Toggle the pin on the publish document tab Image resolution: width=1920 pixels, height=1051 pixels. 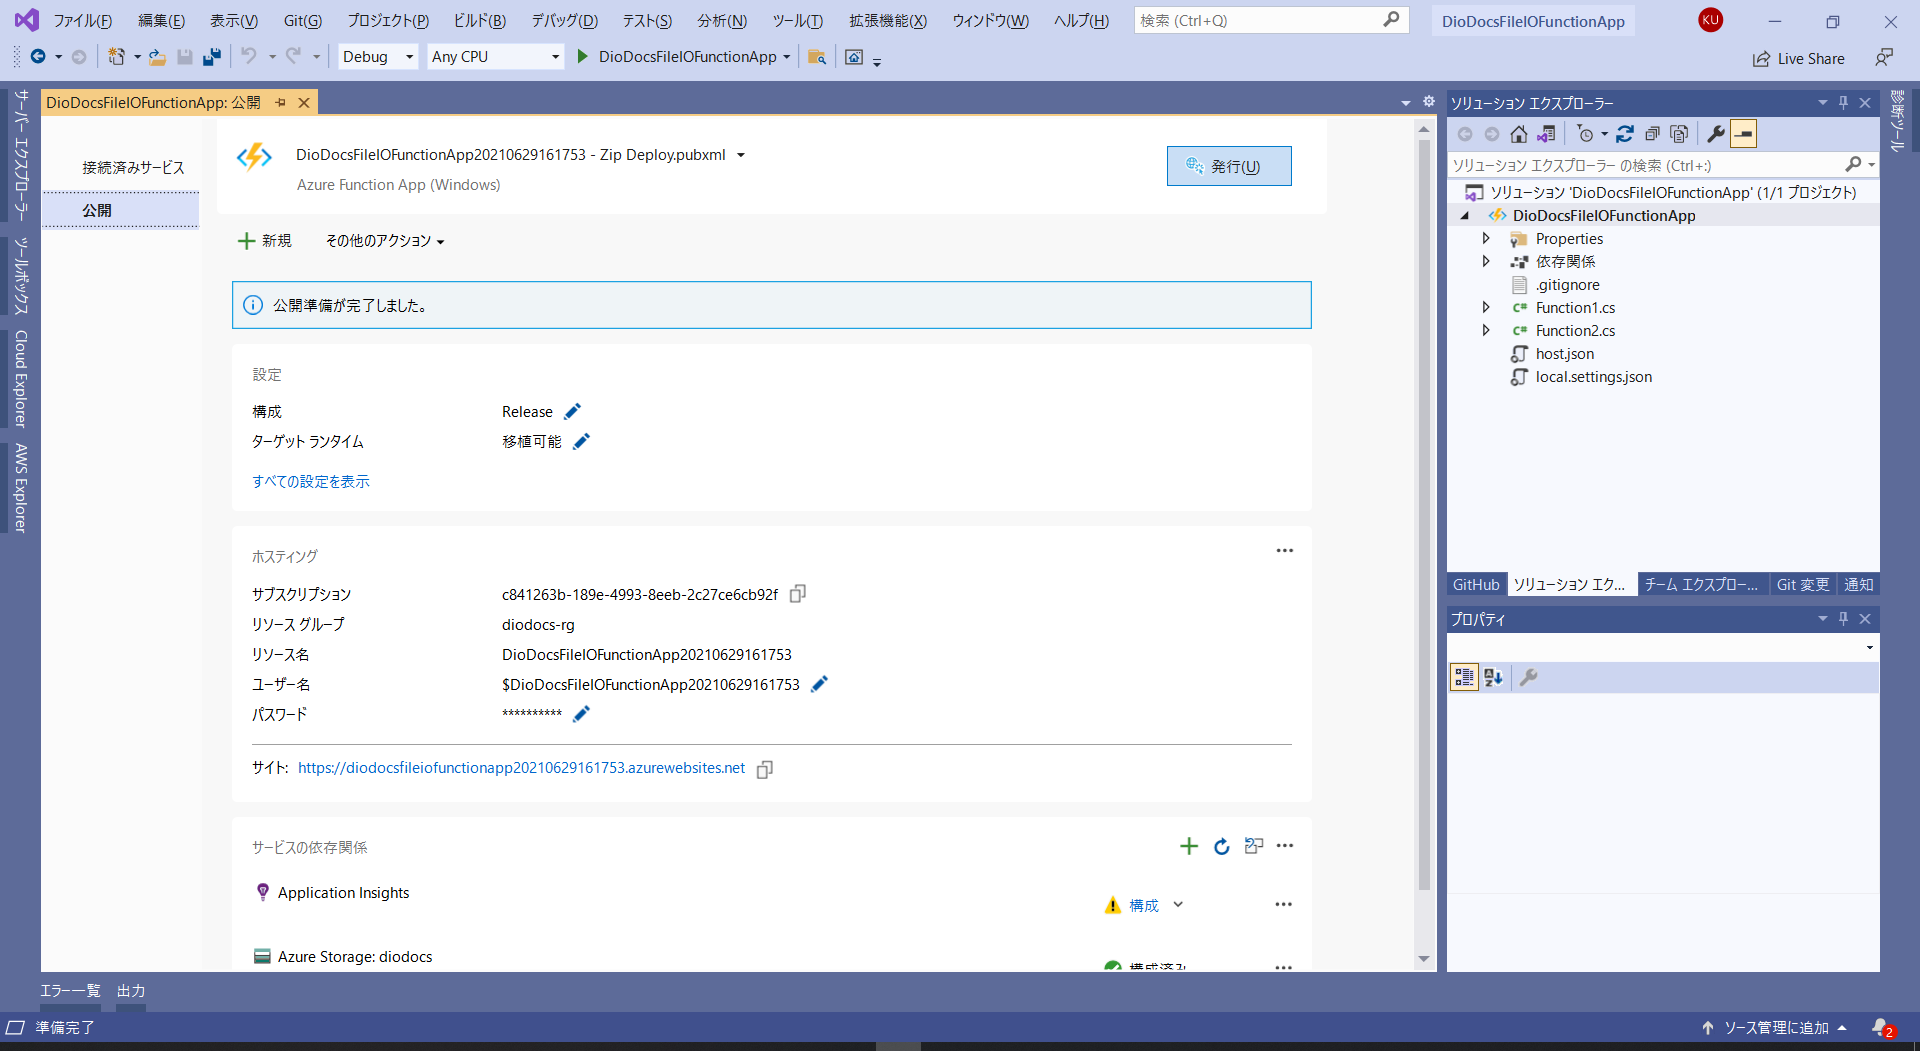pyautogui.click(x=280, y=102)
